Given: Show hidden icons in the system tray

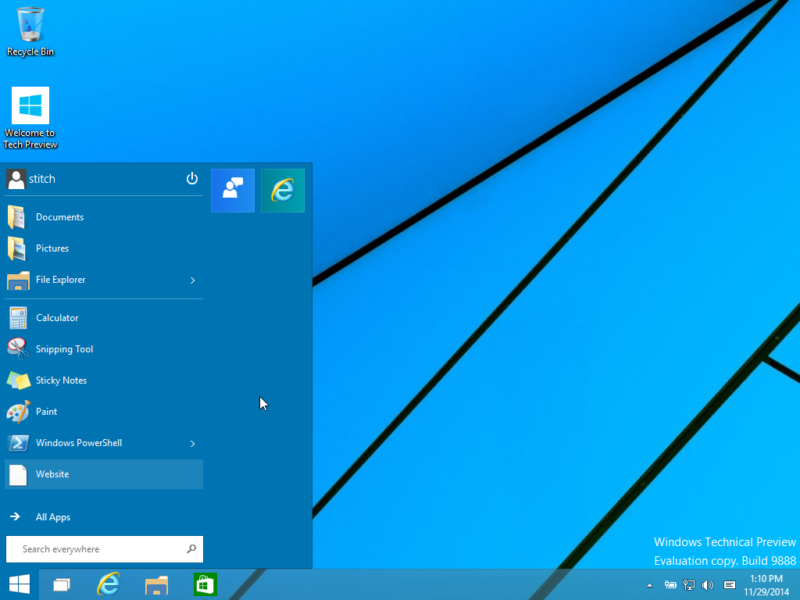Looking at the screenshot, I should click(x=649, y=584).
